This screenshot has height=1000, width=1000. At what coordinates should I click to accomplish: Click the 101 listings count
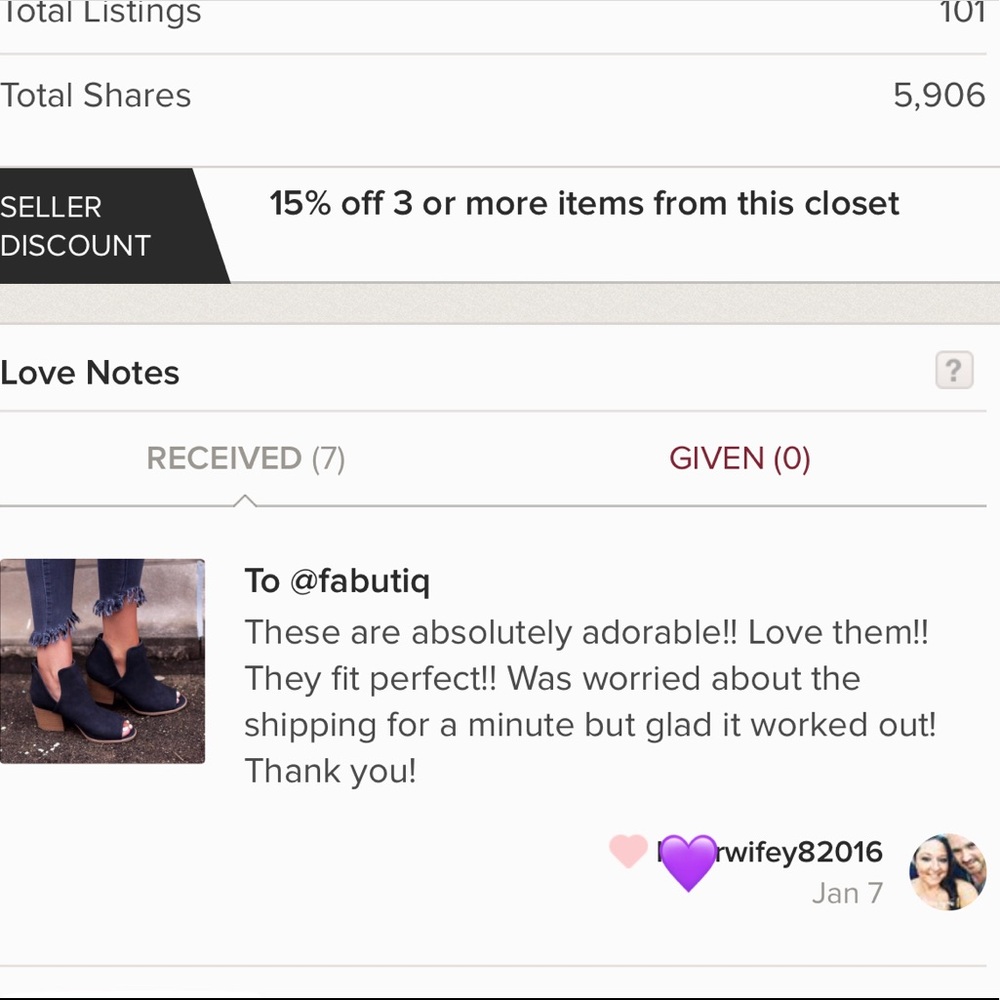962,13
